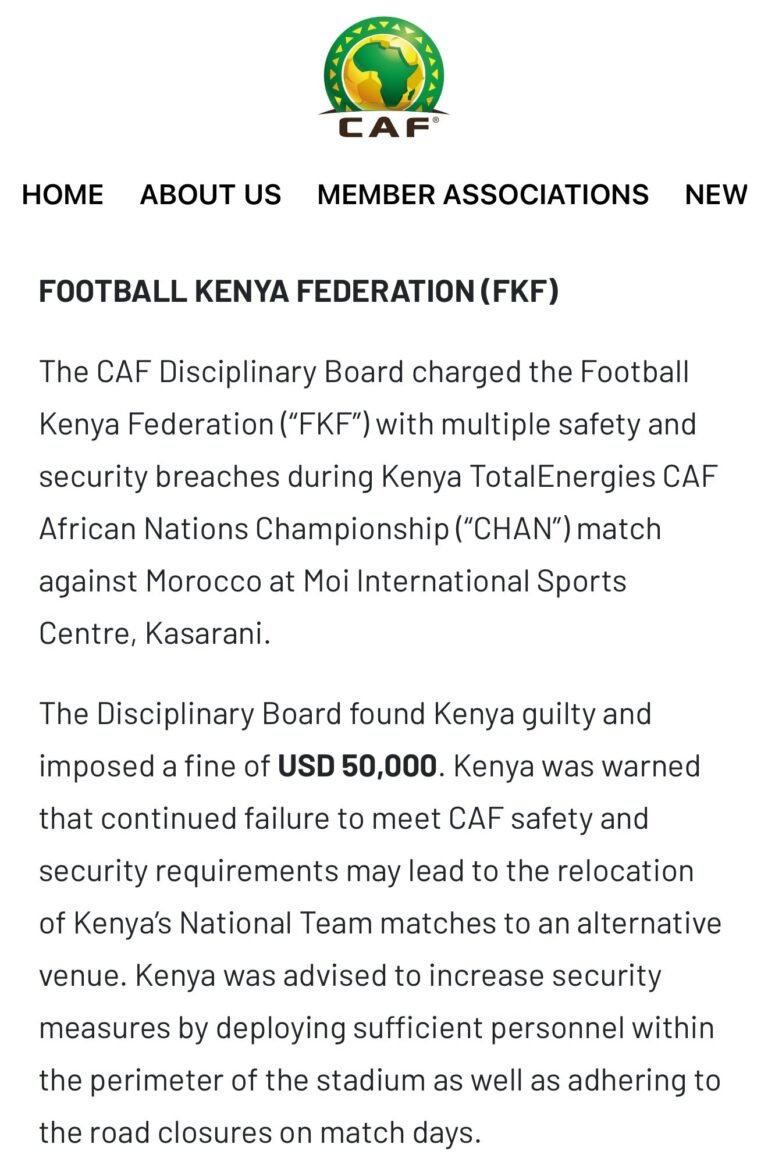The image size is (768, 1176).
Task: Select MEMBER ASSOCIATIONS in the navigation bar
Action: [482, 194]
